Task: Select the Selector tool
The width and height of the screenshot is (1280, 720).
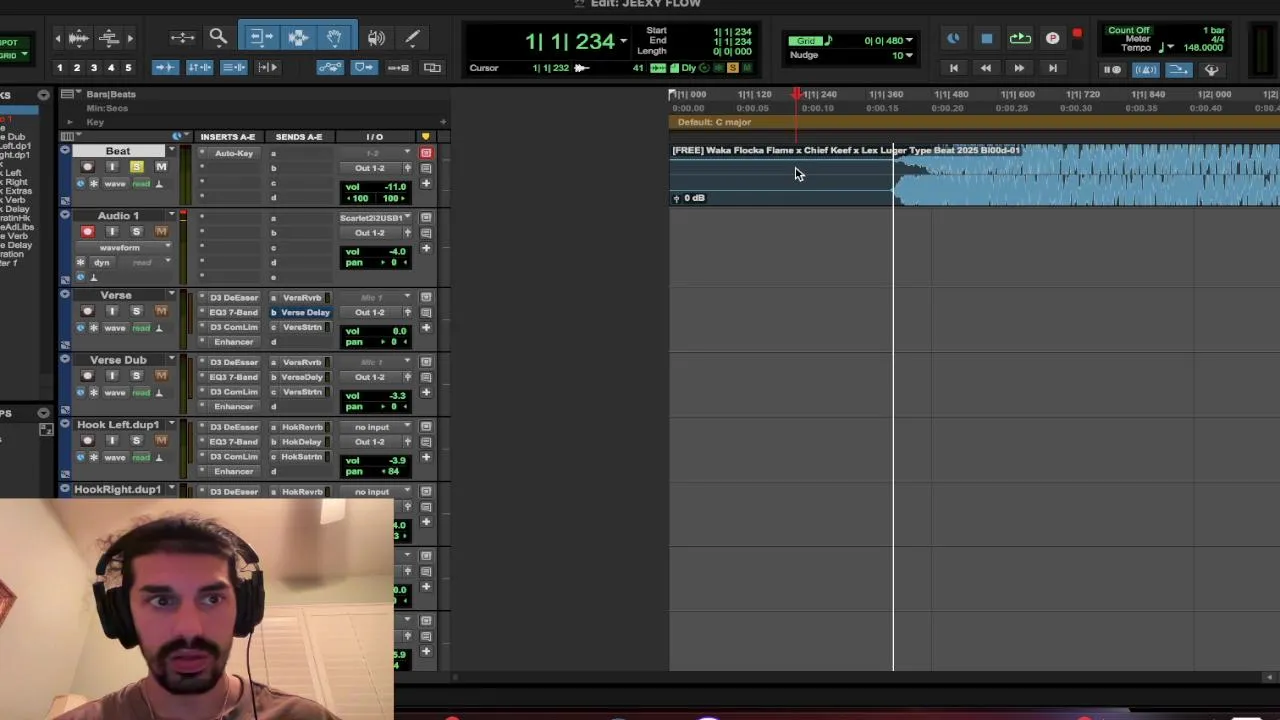Action: point(298,38)
